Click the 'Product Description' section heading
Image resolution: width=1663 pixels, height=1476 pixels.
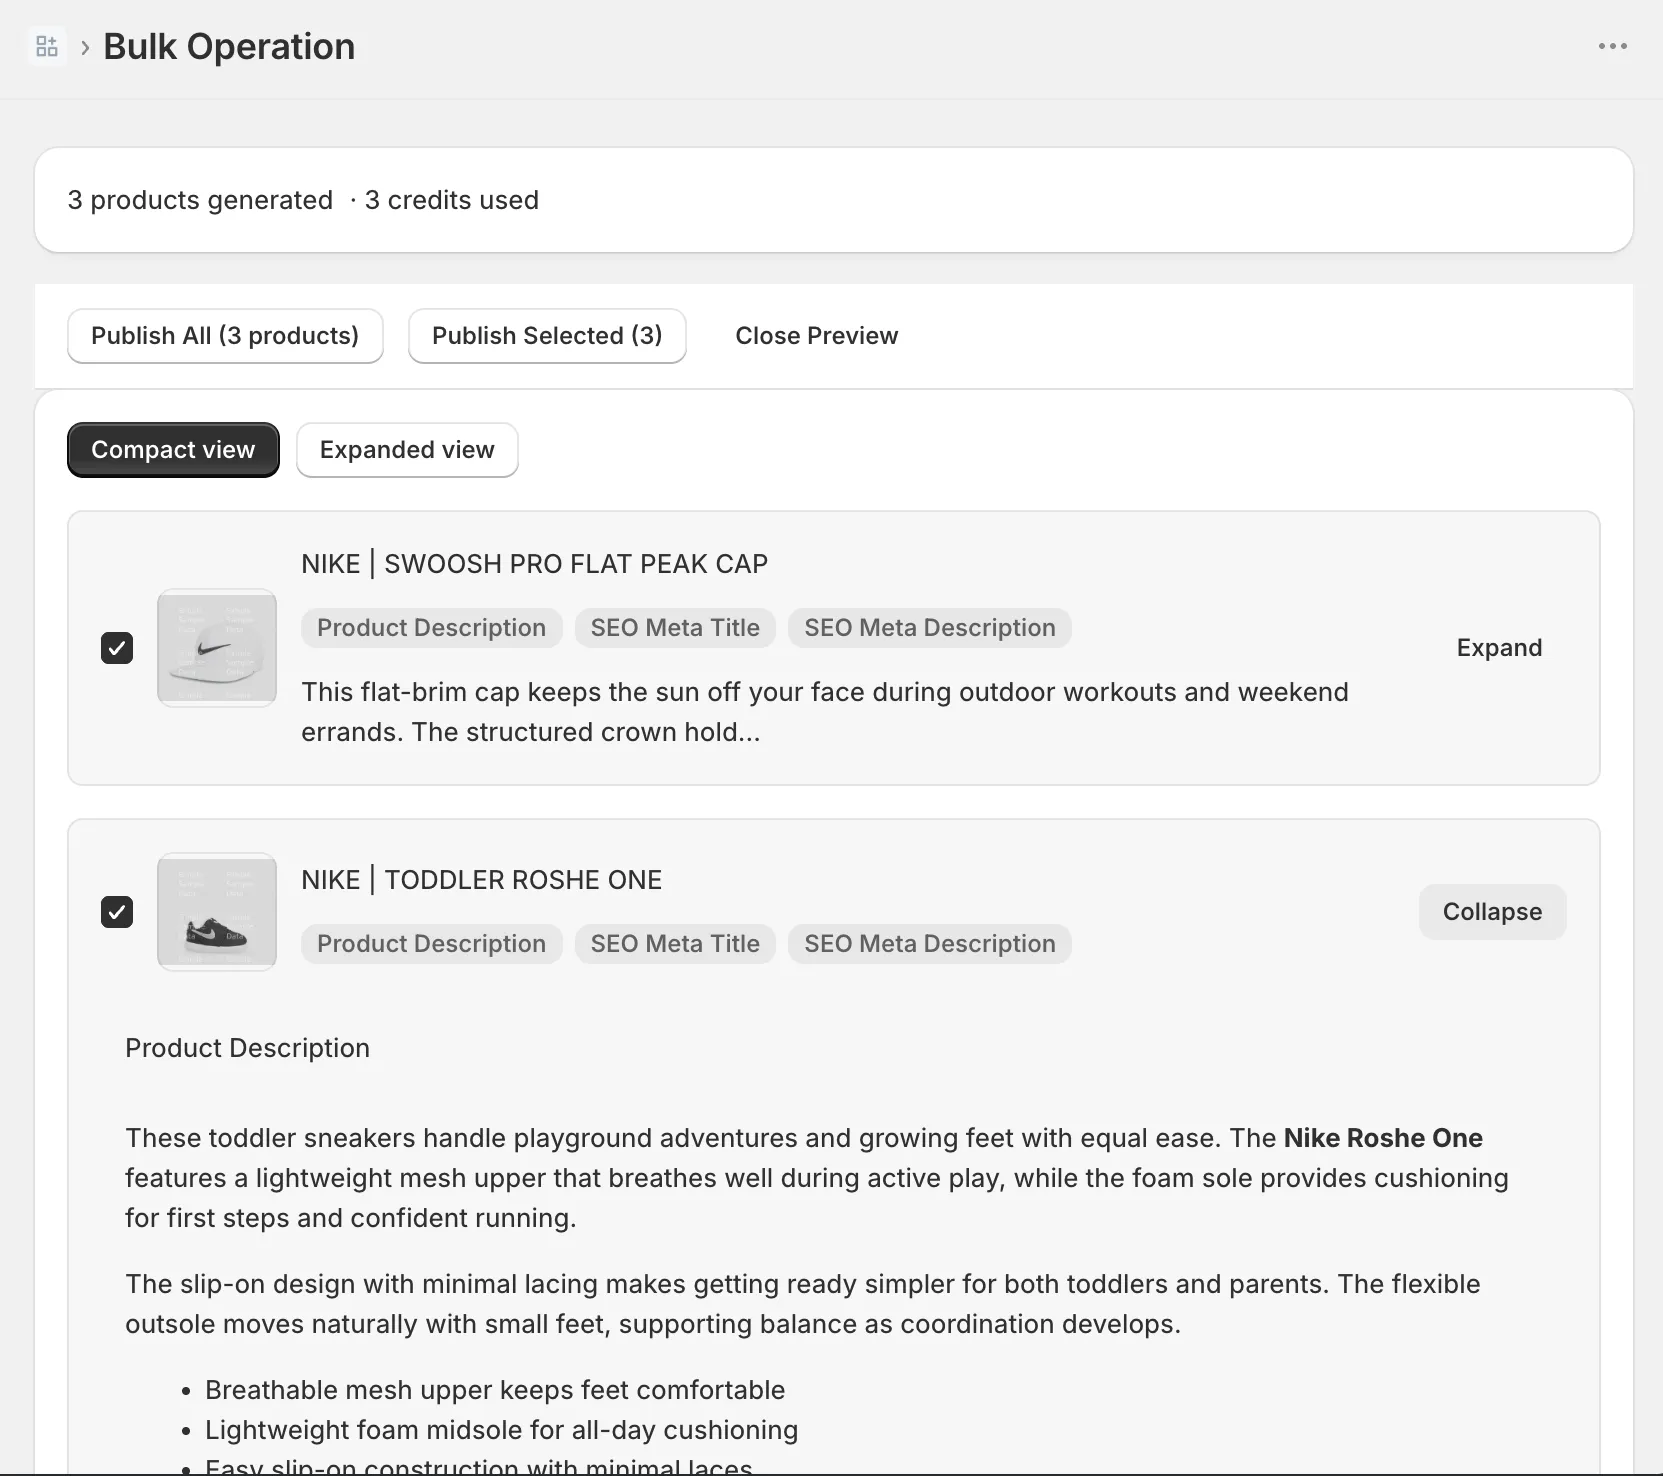click(x=247, y=1048)
